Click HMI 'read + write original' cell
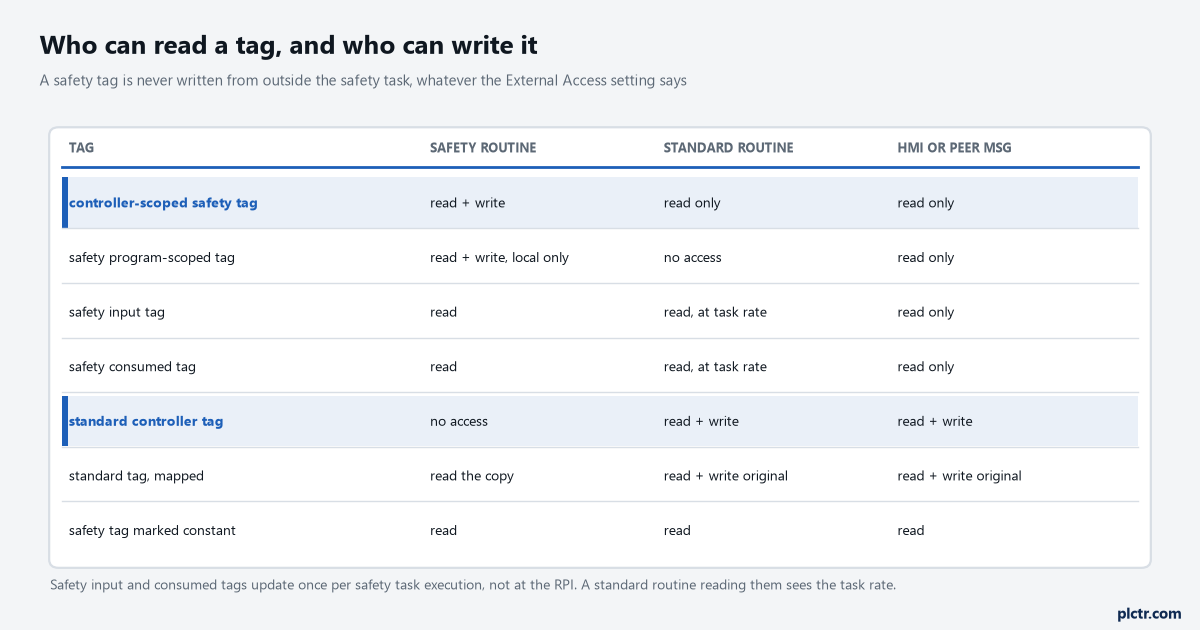This screenshot has height=630, width=1200. (x=960, y=476)
